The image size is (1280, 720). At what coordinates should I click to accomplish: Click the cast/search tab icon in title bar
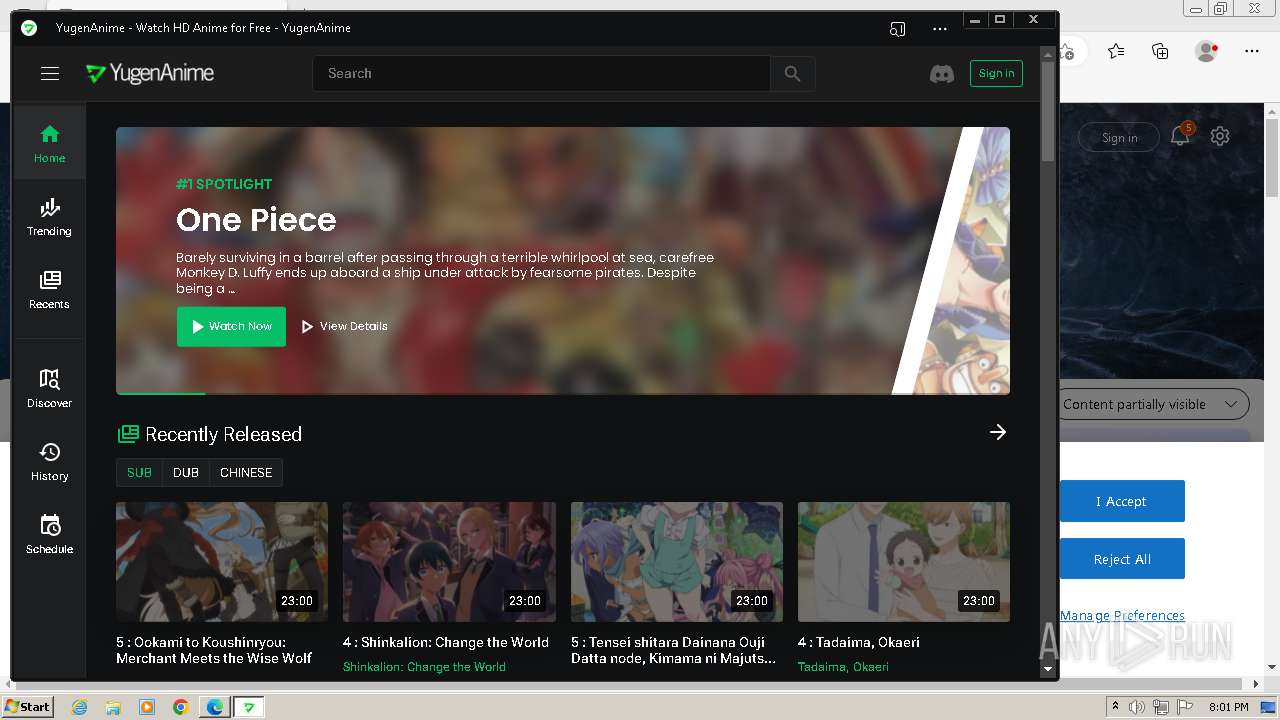(x=897, y=29)
